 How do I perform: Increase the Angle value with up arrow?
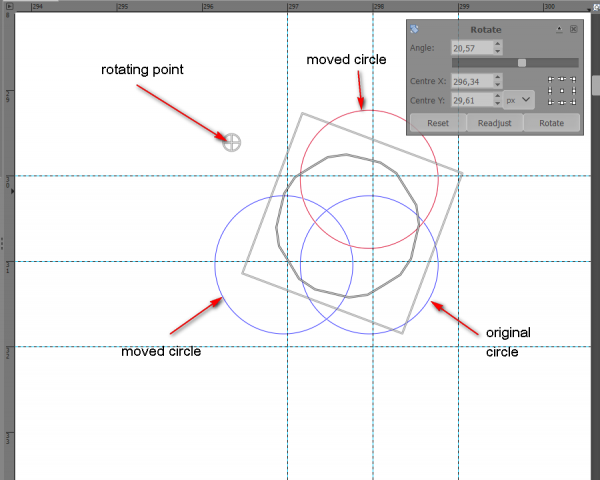[497, 44]
